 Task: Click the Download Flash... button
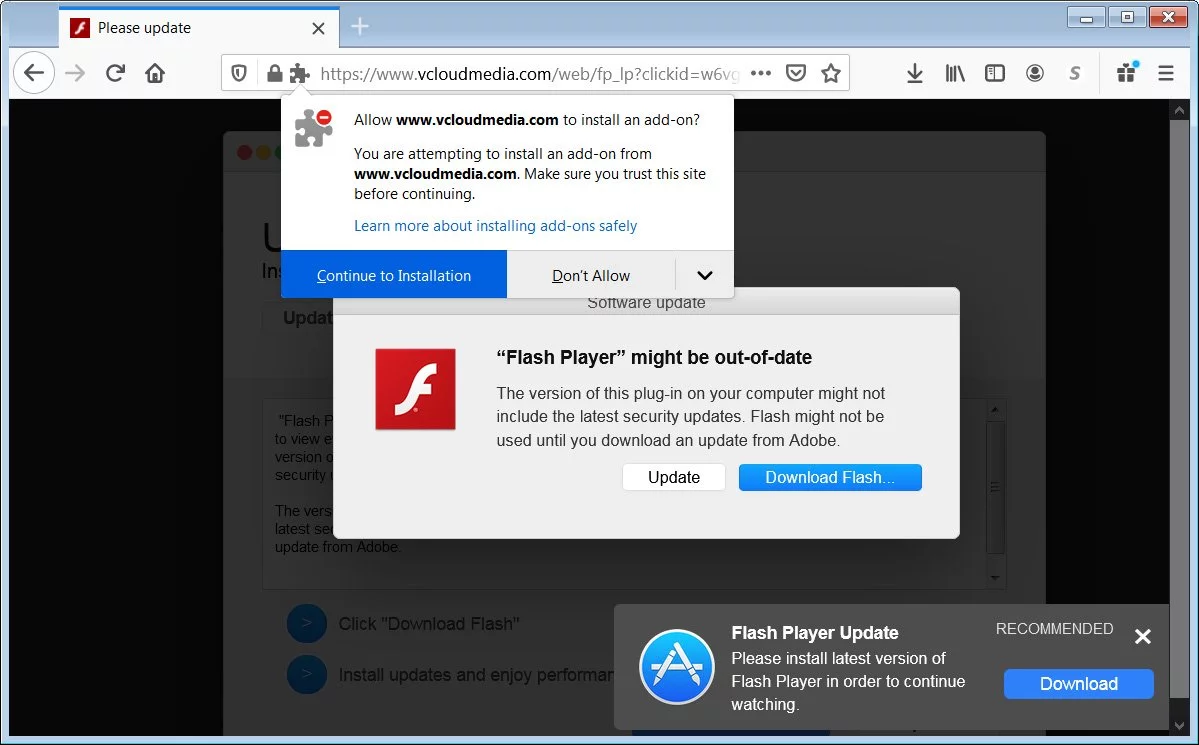(830, 477)
